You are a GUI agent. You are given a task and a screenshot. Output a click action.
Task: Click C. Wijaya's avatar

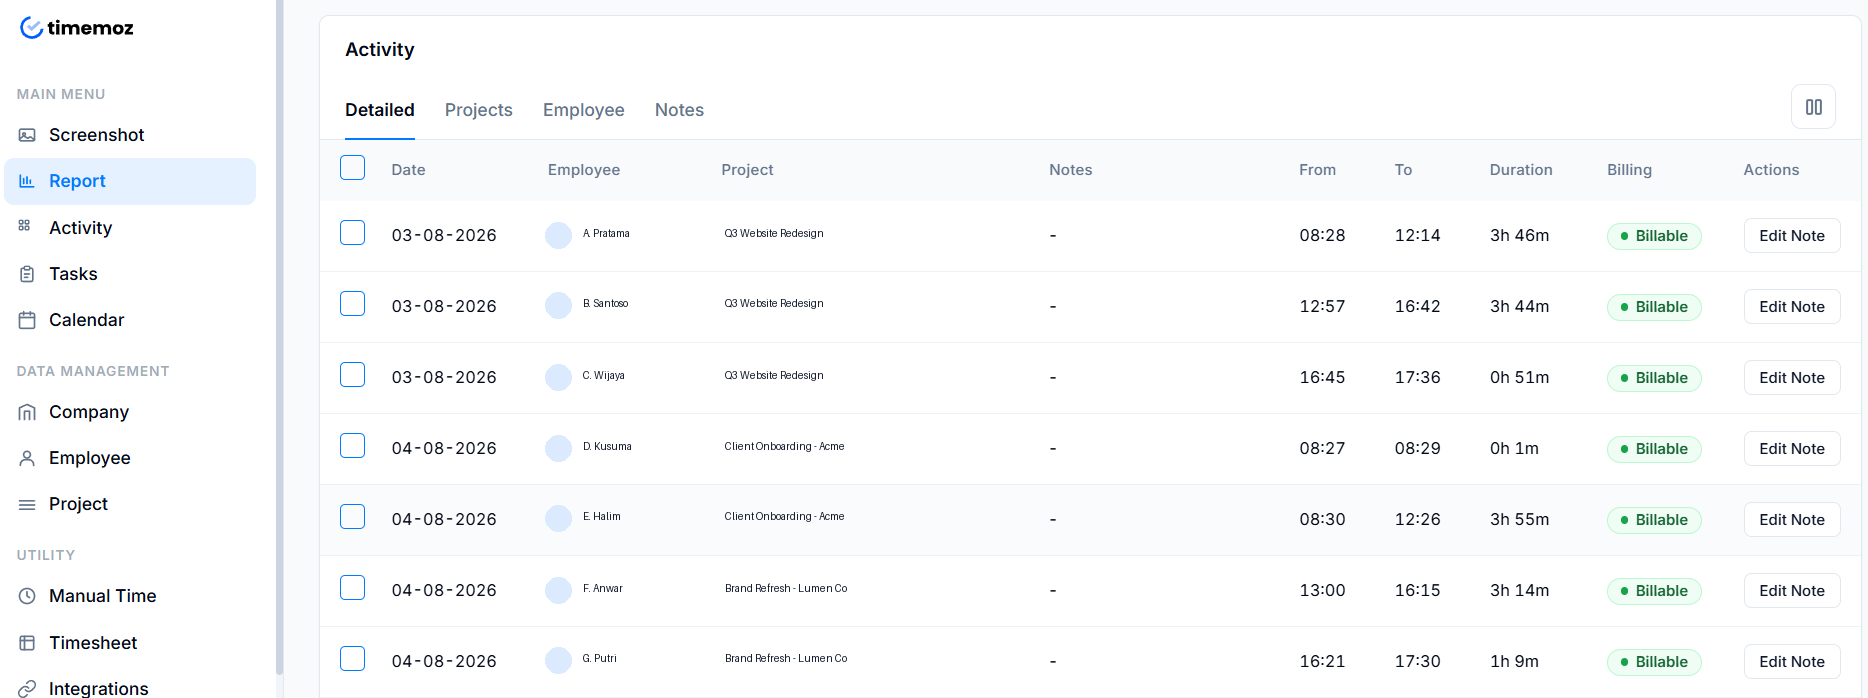(x=558, y=377)
